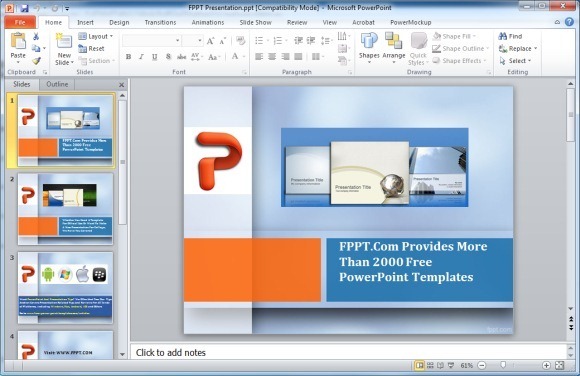Toggle Align Text Right

coord(285,57)
